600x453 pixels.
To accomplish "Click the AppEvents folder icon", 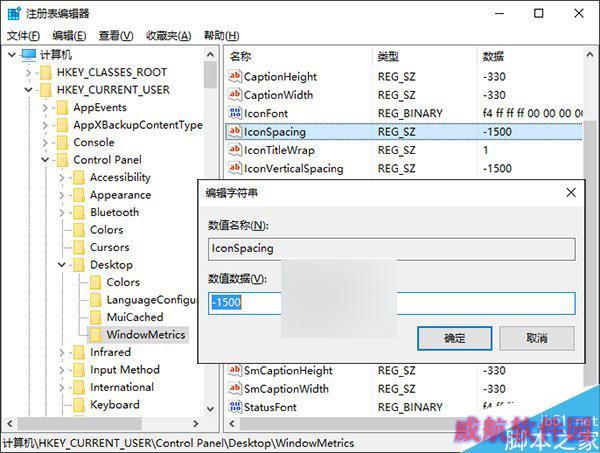I will (x=62, y=108).
